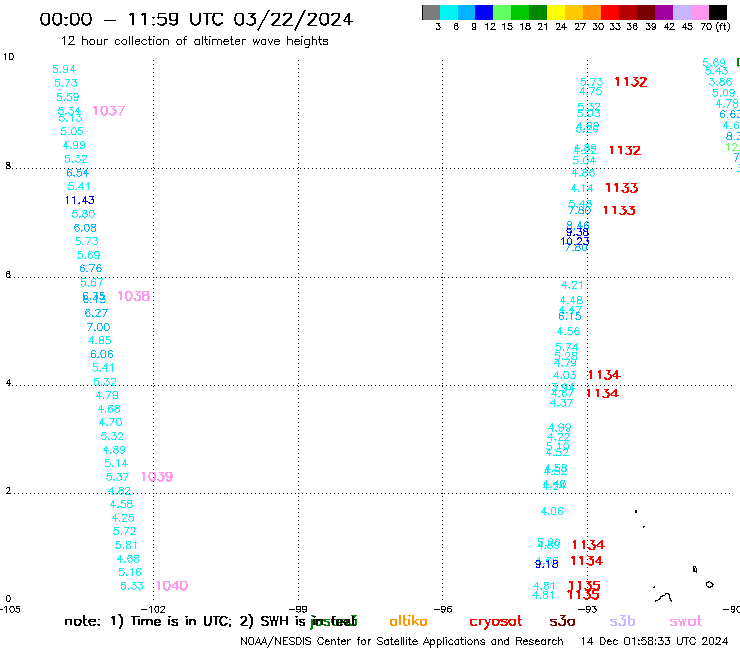Click the wave height value '6.08'

pyautogui.click(x=85, y=228)
